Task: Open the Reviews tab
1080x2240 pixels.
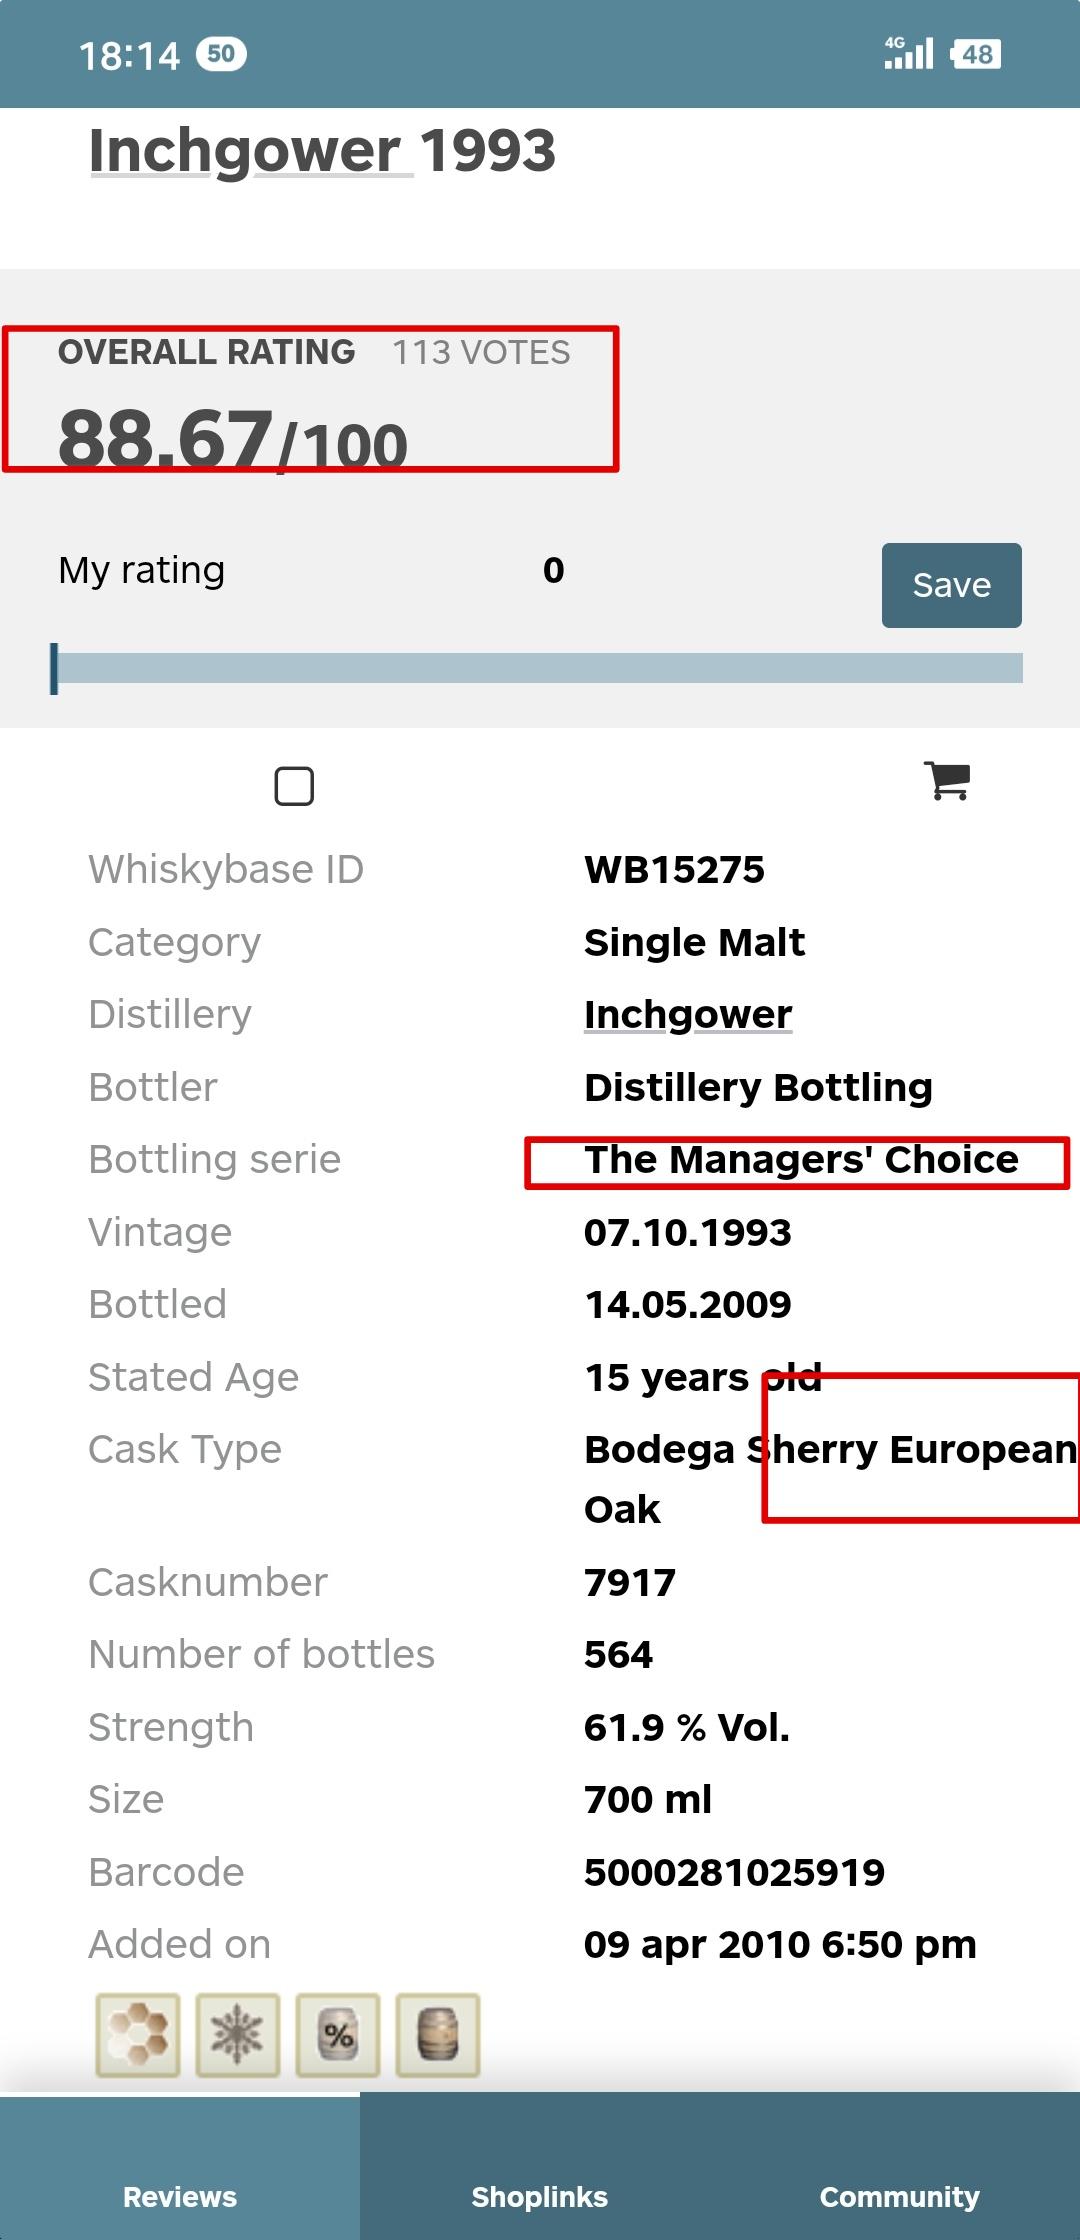Action: 180,2196
